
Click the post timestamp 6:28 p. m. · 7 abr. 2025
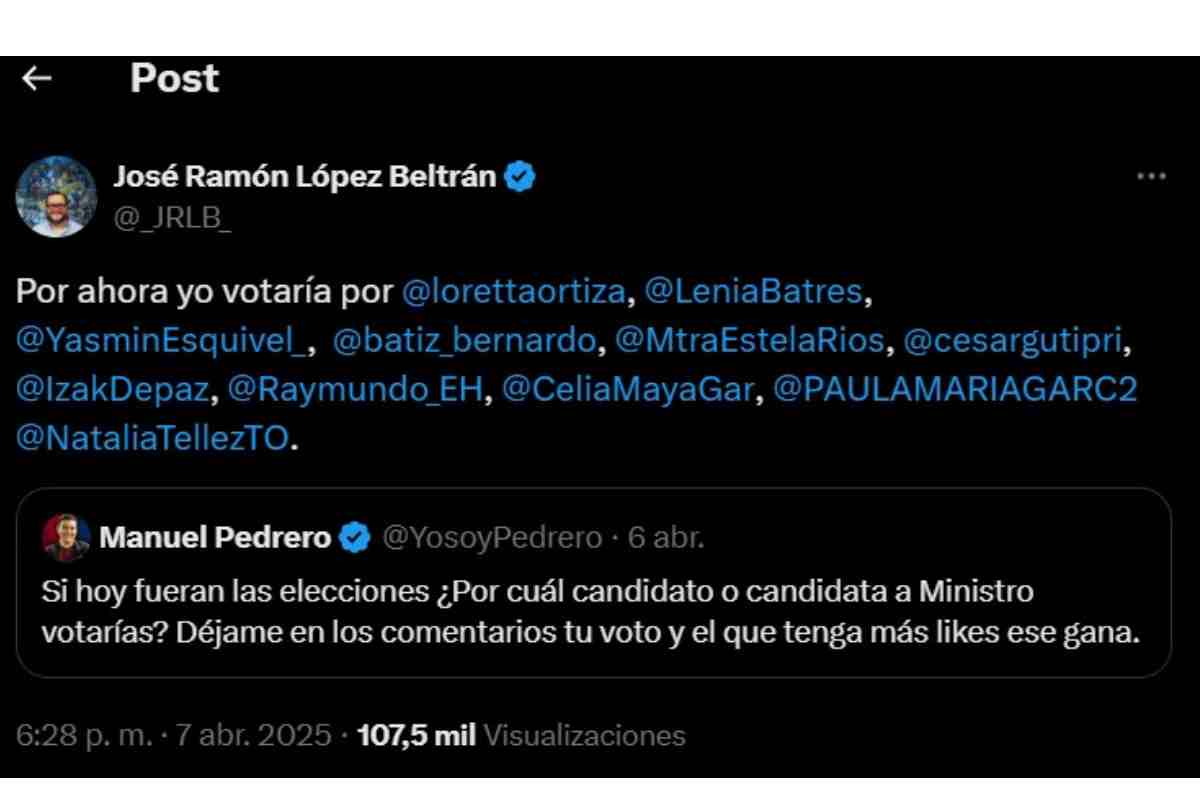click(x=173, y=736)
